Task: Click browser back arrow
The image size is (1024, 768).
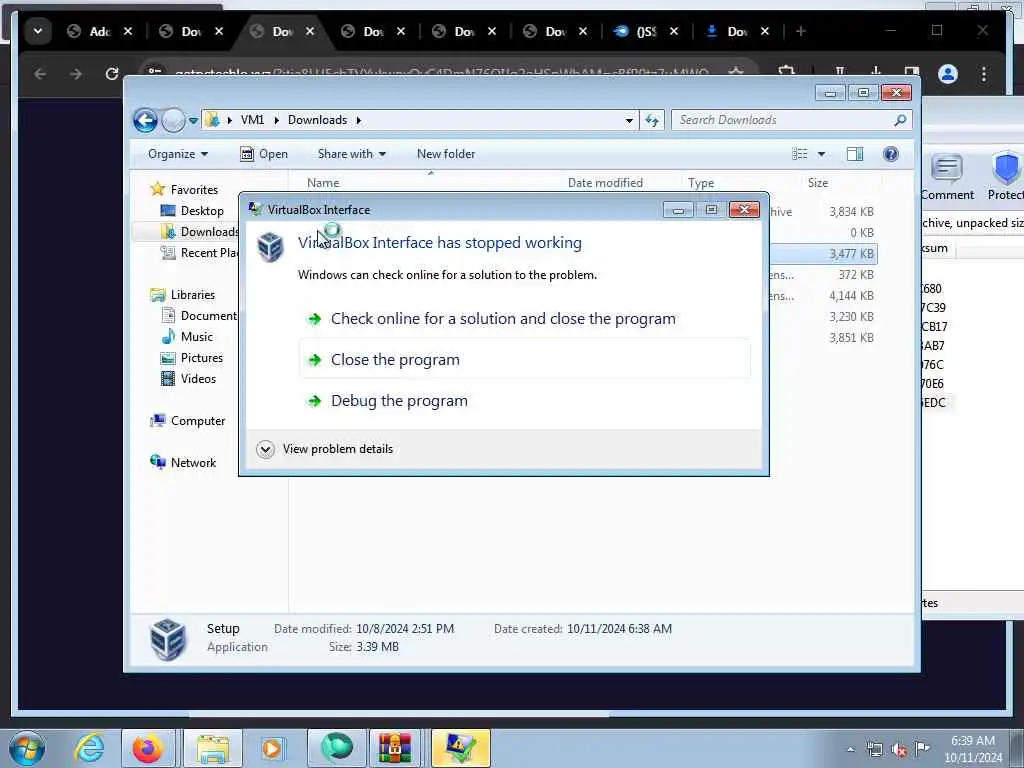Action: pos(40,74)
